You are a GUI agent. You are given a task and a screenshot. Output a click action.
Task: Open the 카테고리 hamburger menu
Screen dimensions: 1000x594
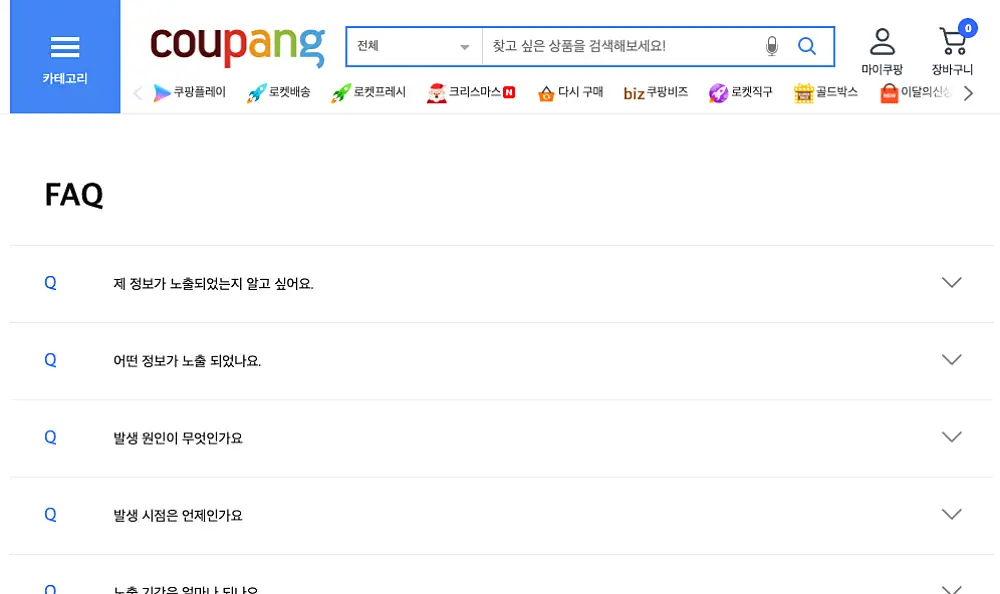pos(64,45)
